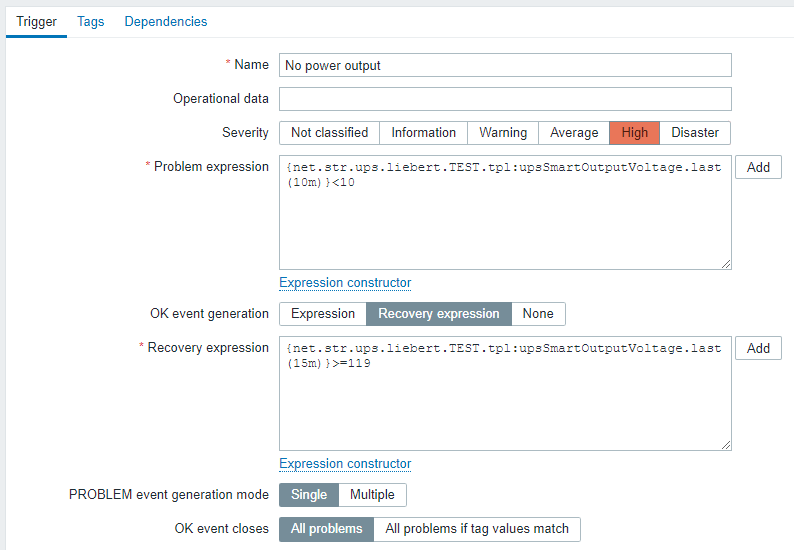This screenshot has height=550, width=794.
Task: Open the Tags tab
Action: pyautogui.click(x=91, y=21)
